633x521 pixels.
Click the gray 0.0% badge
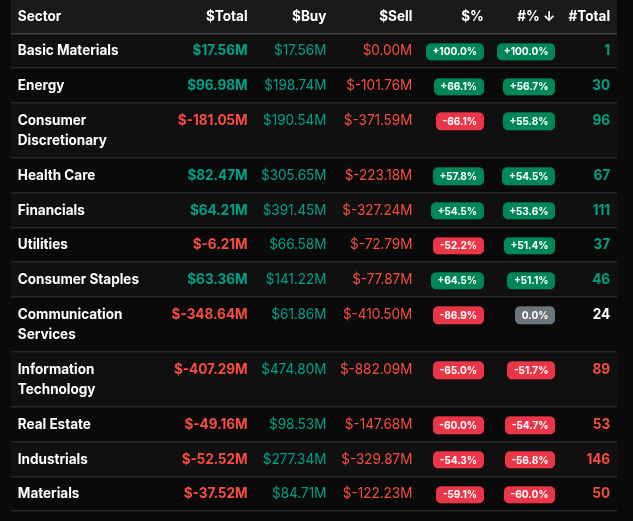pyautogui.click(x=535, y=315)
